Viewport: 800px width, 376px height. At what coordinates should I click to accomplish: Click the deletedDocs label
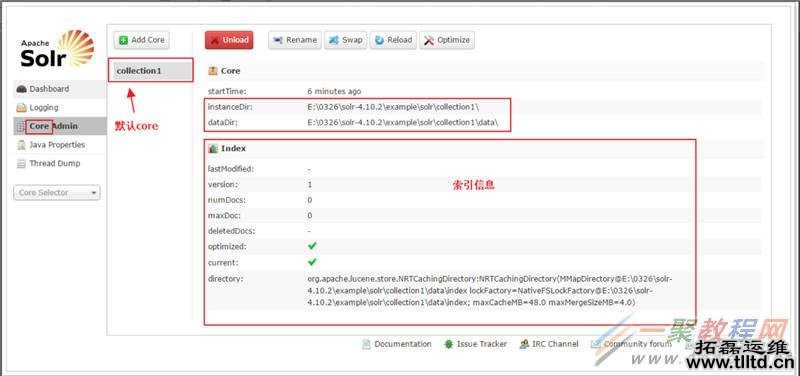(231, 231)
